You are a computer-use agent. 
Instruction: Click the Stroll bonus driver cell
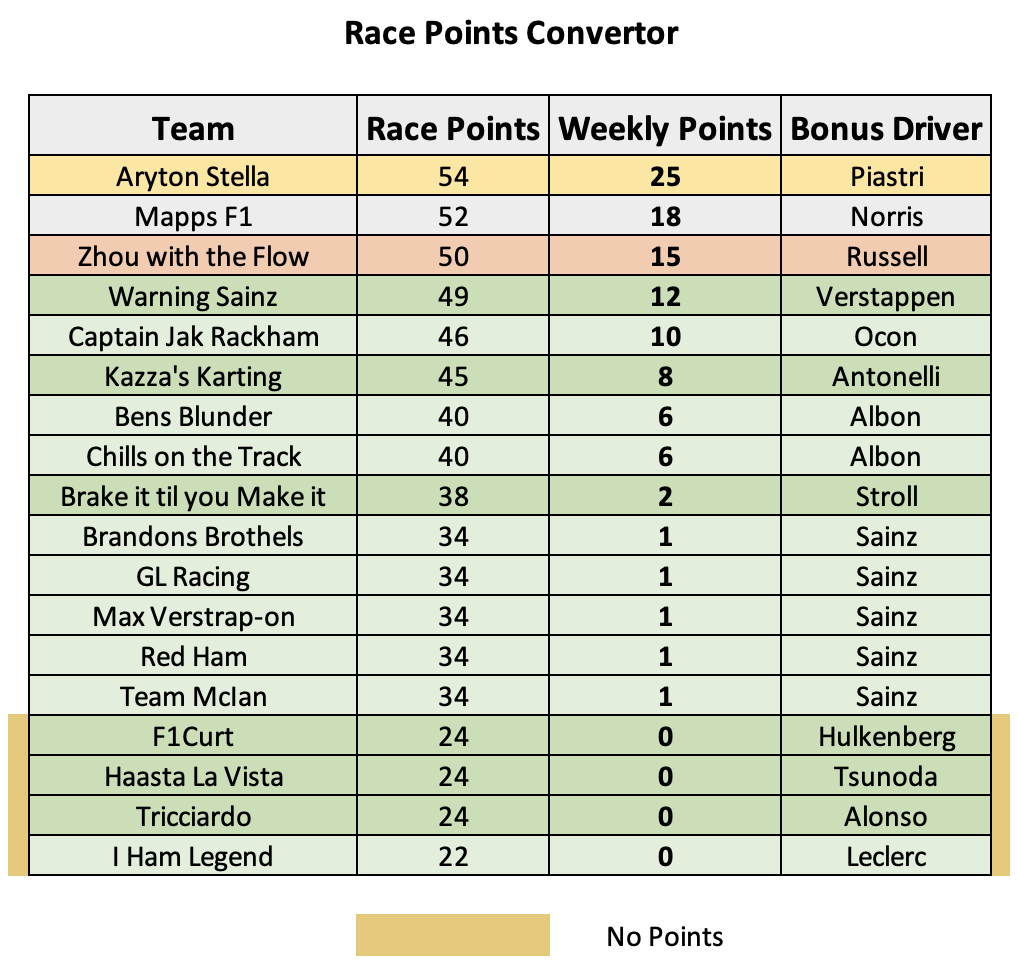[886, 496]
